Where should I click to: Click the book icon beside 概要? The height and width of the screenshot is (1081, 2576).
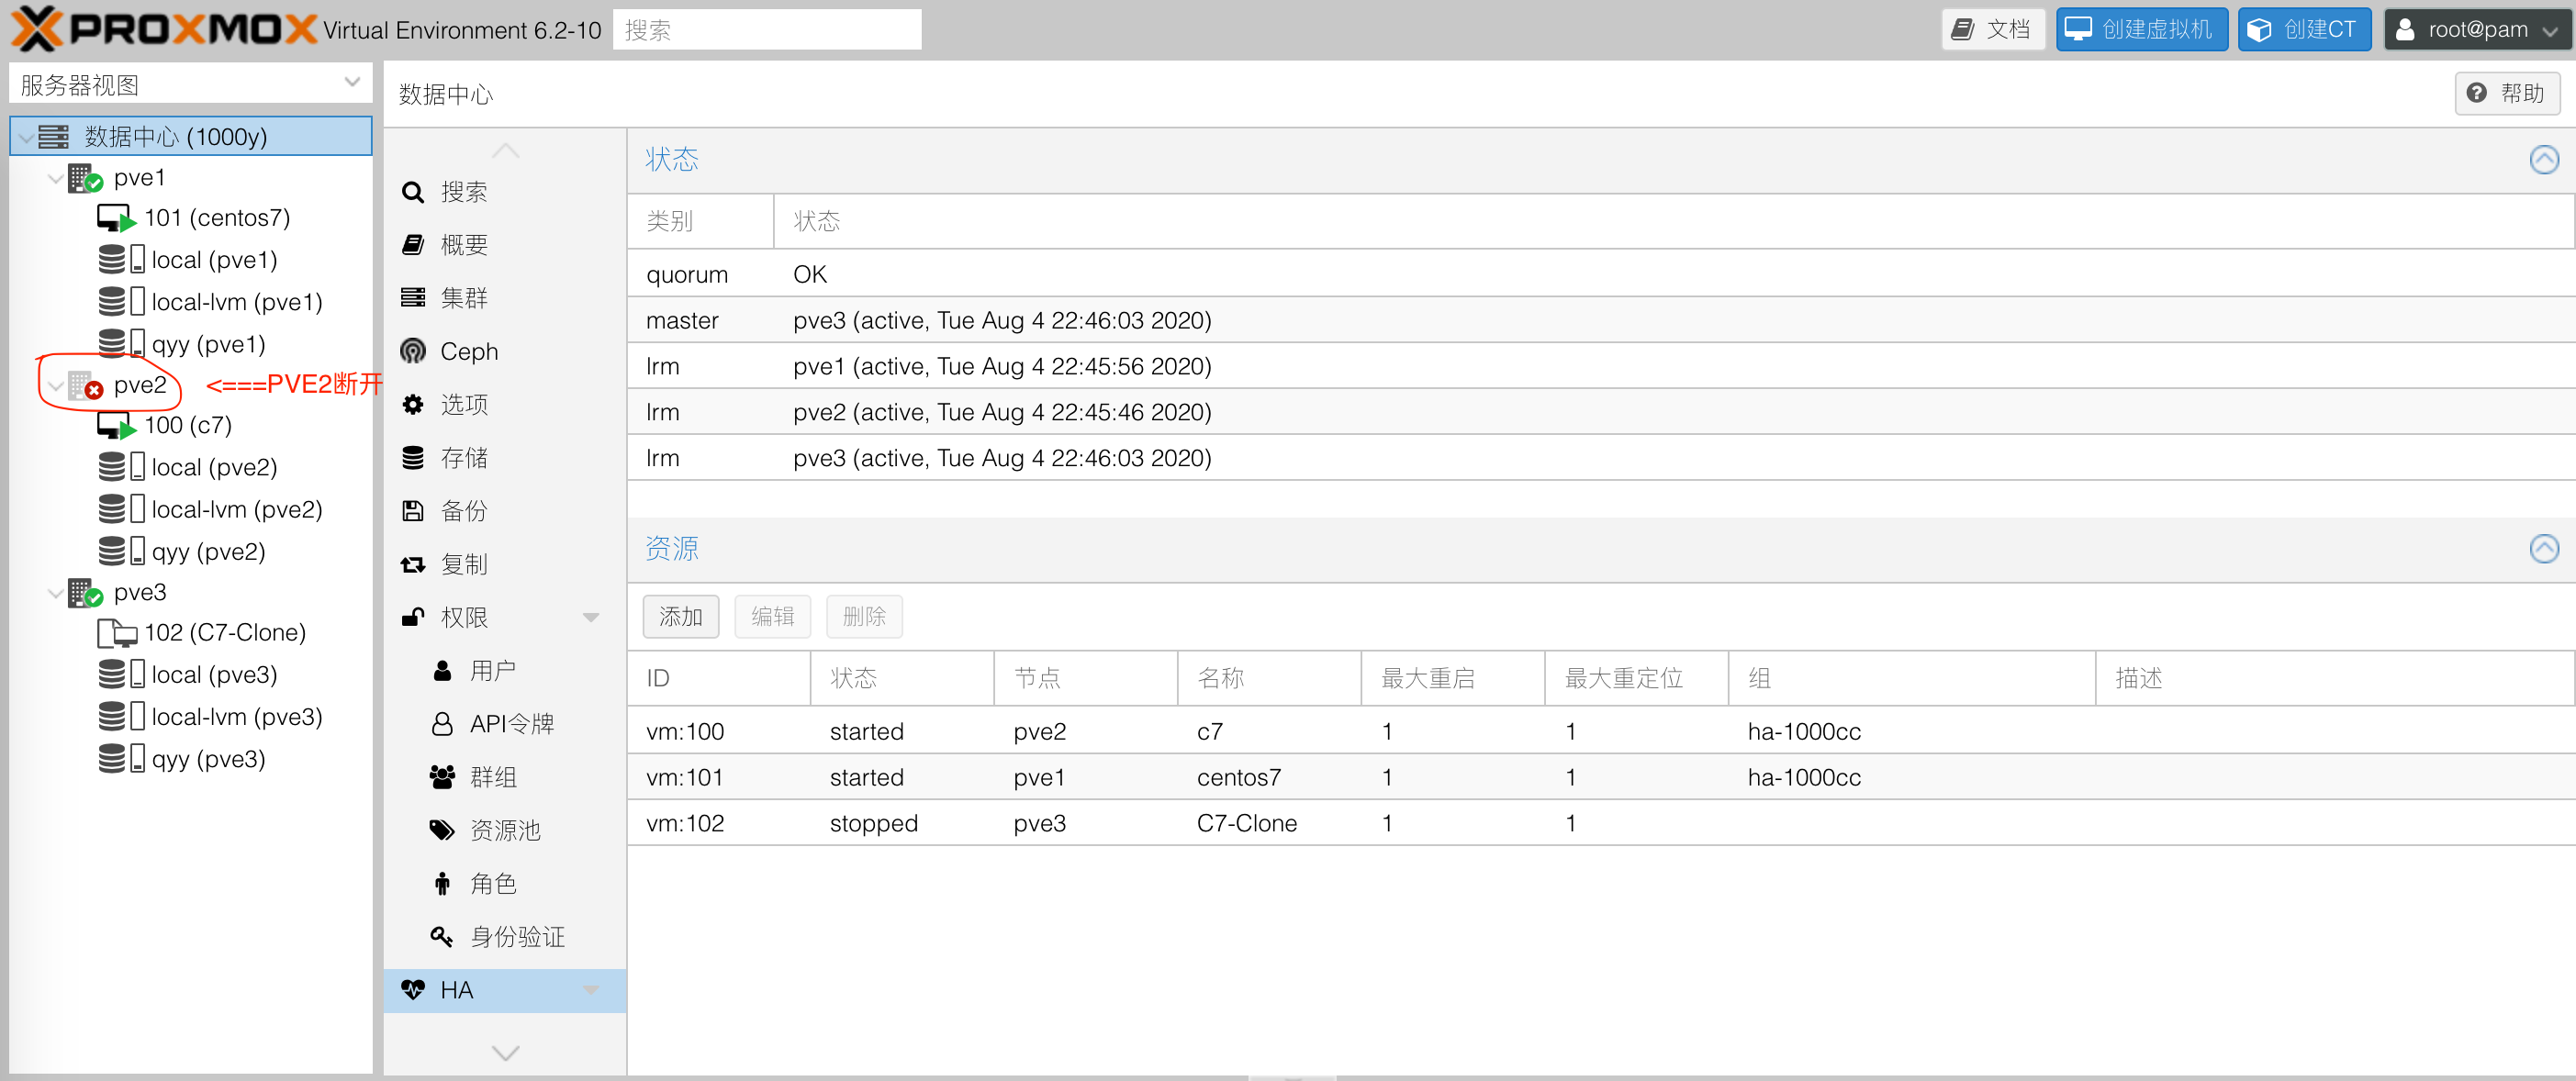tap(412, 245)
